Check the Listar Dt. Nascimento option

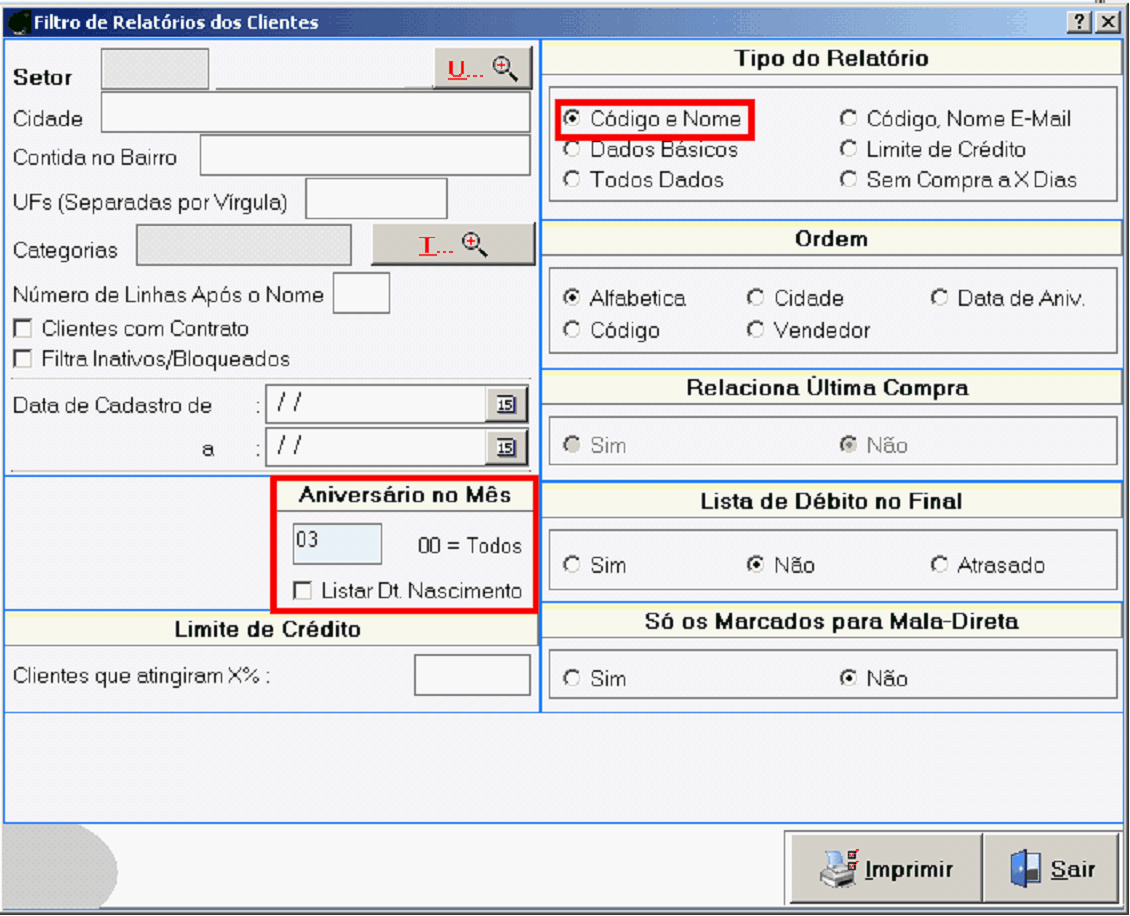tap(302, 591)
